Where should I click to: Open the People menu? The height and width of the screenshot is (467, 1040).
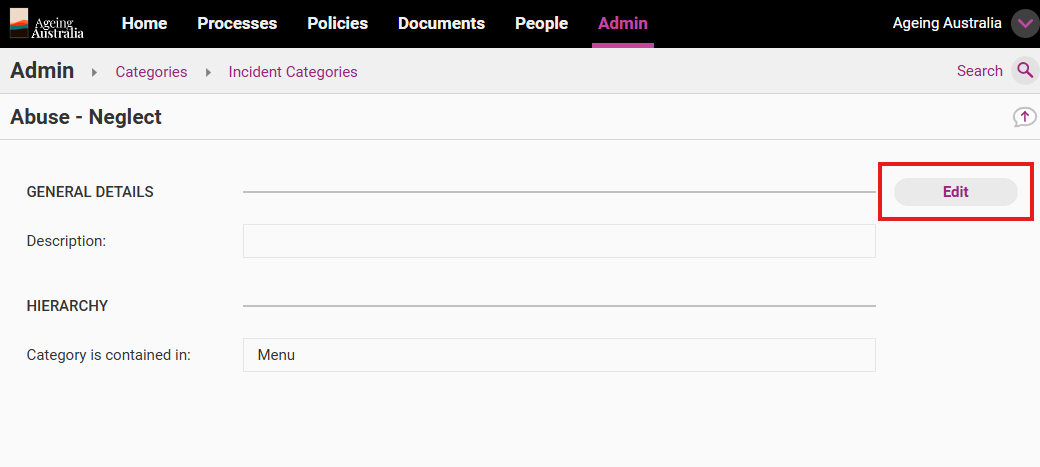[541, 23]
